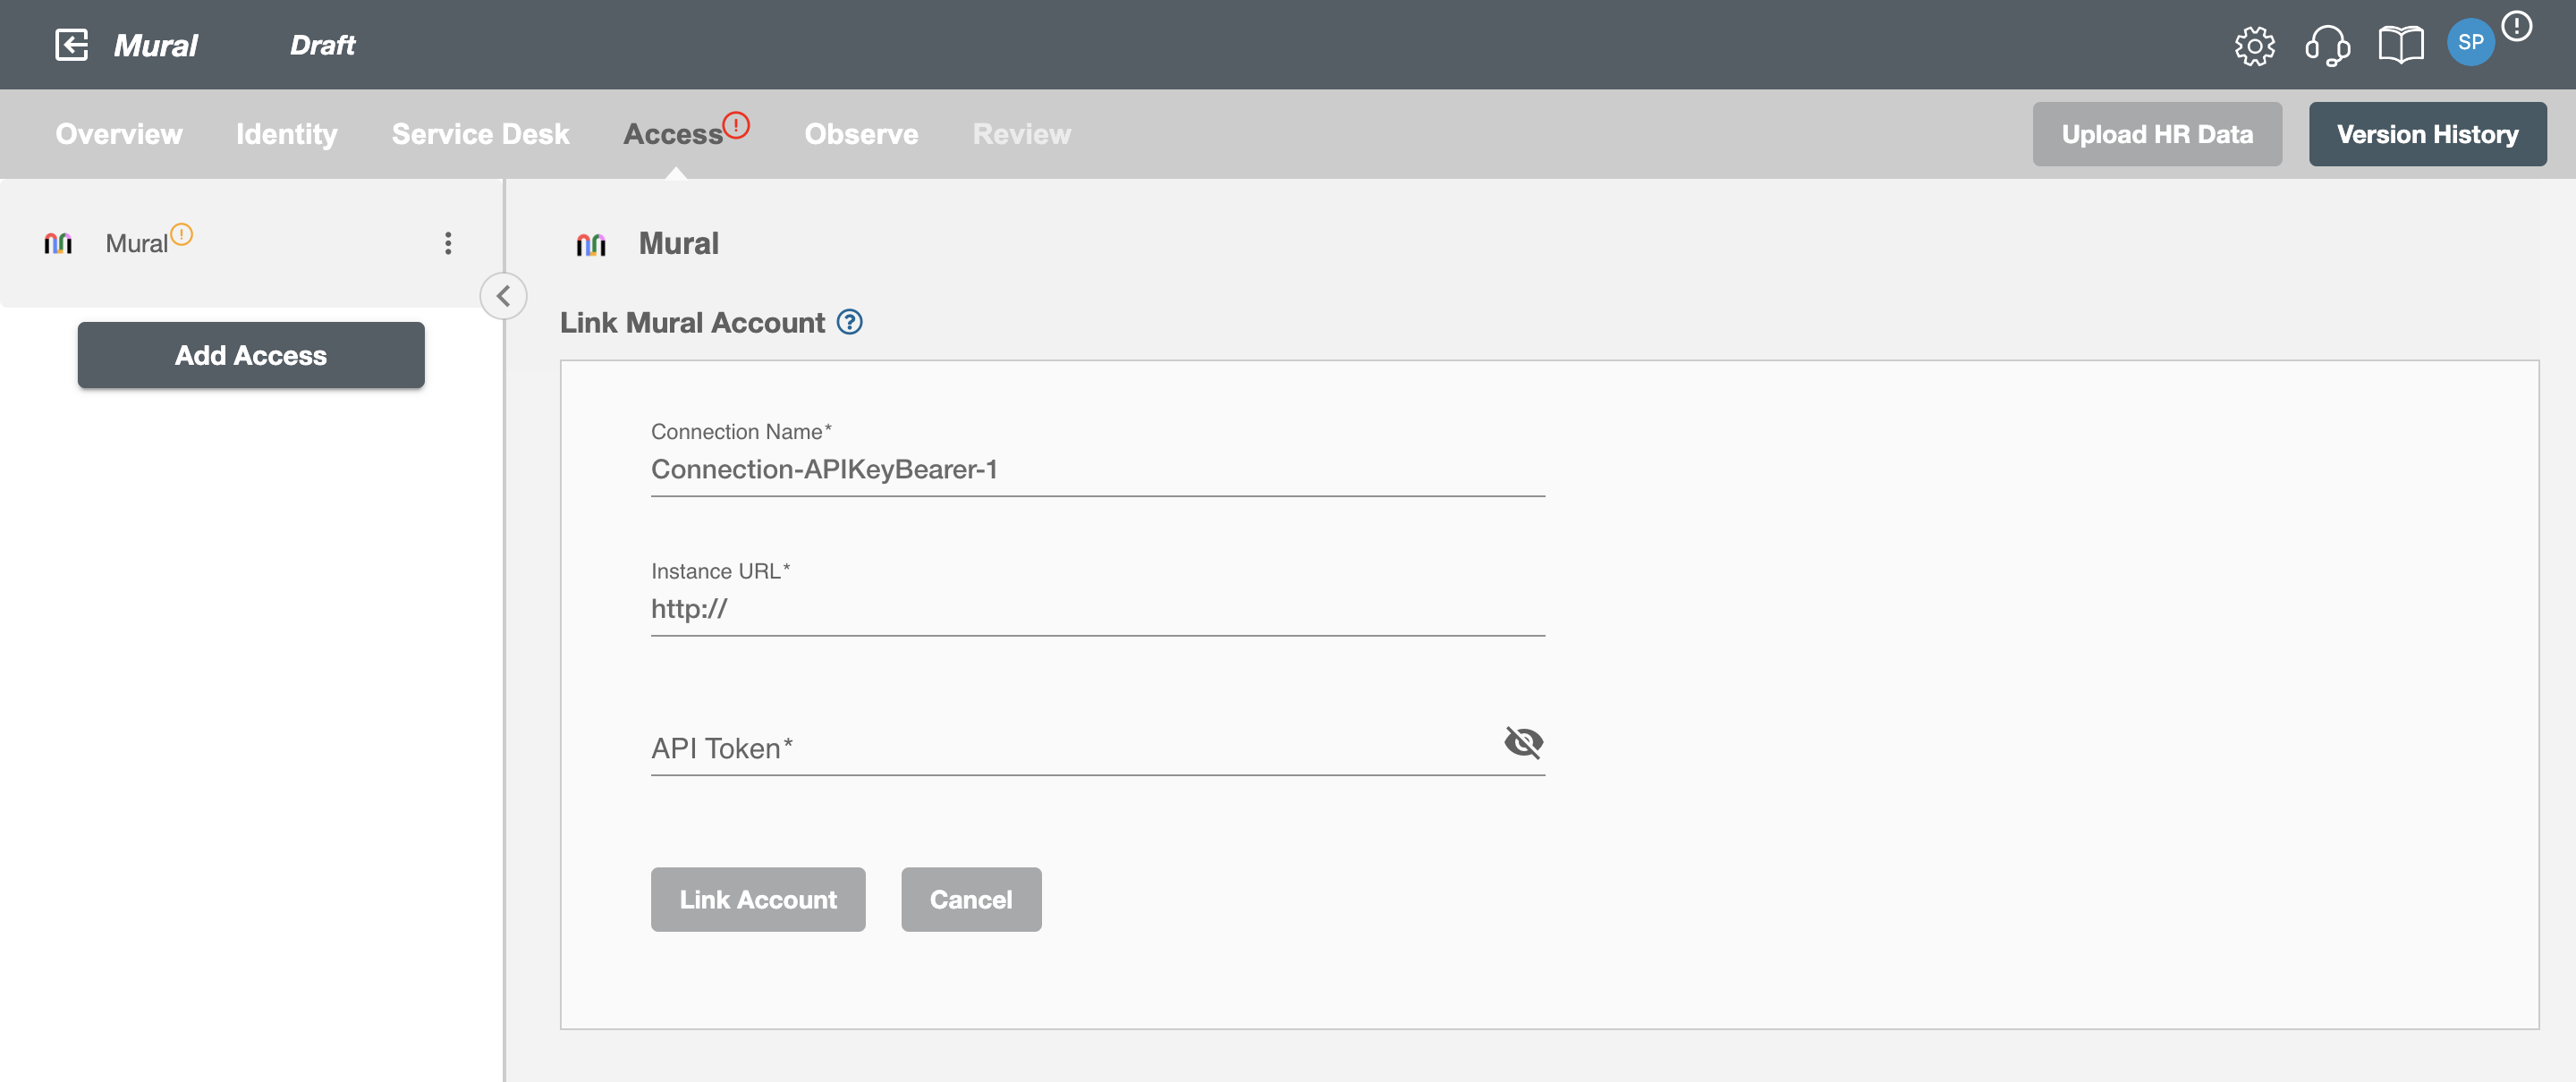Click the Mural logo in the sidebar
The image size is (2576, 1082).
(58, 243)
